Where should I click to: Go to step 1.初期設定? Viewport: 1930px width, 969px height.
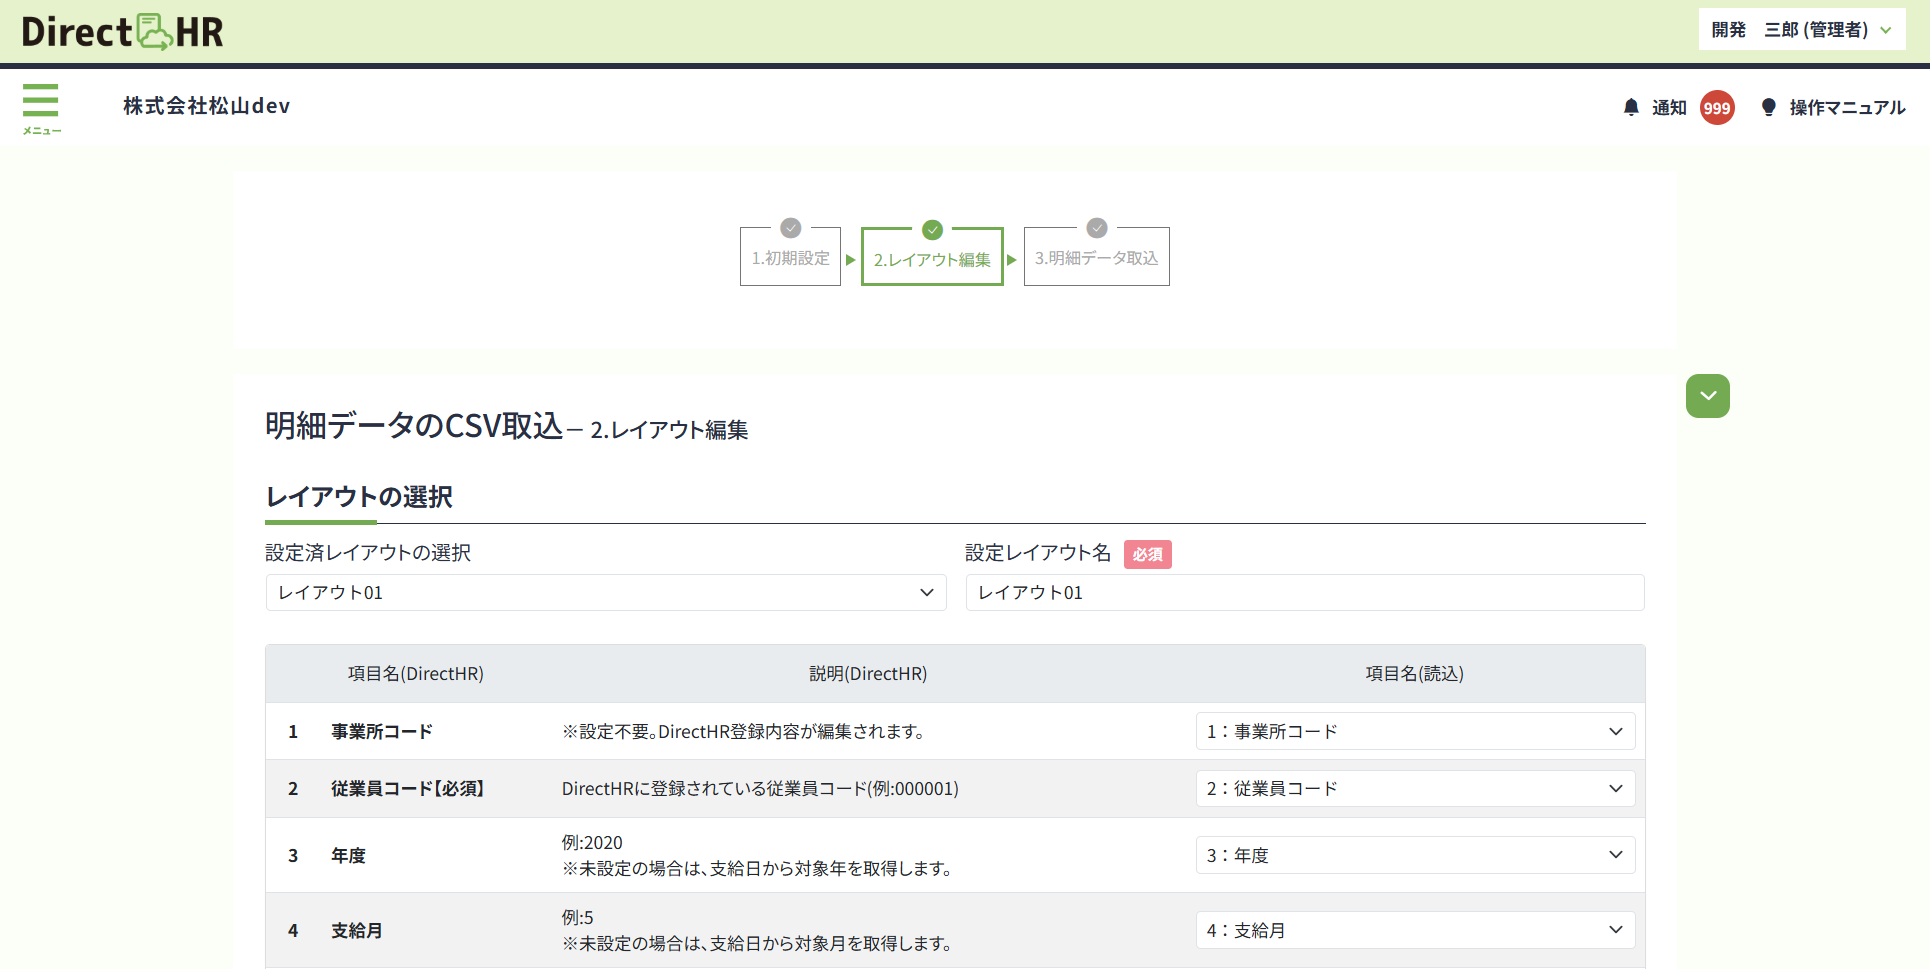pyautogui.click(x=790, y=259)
